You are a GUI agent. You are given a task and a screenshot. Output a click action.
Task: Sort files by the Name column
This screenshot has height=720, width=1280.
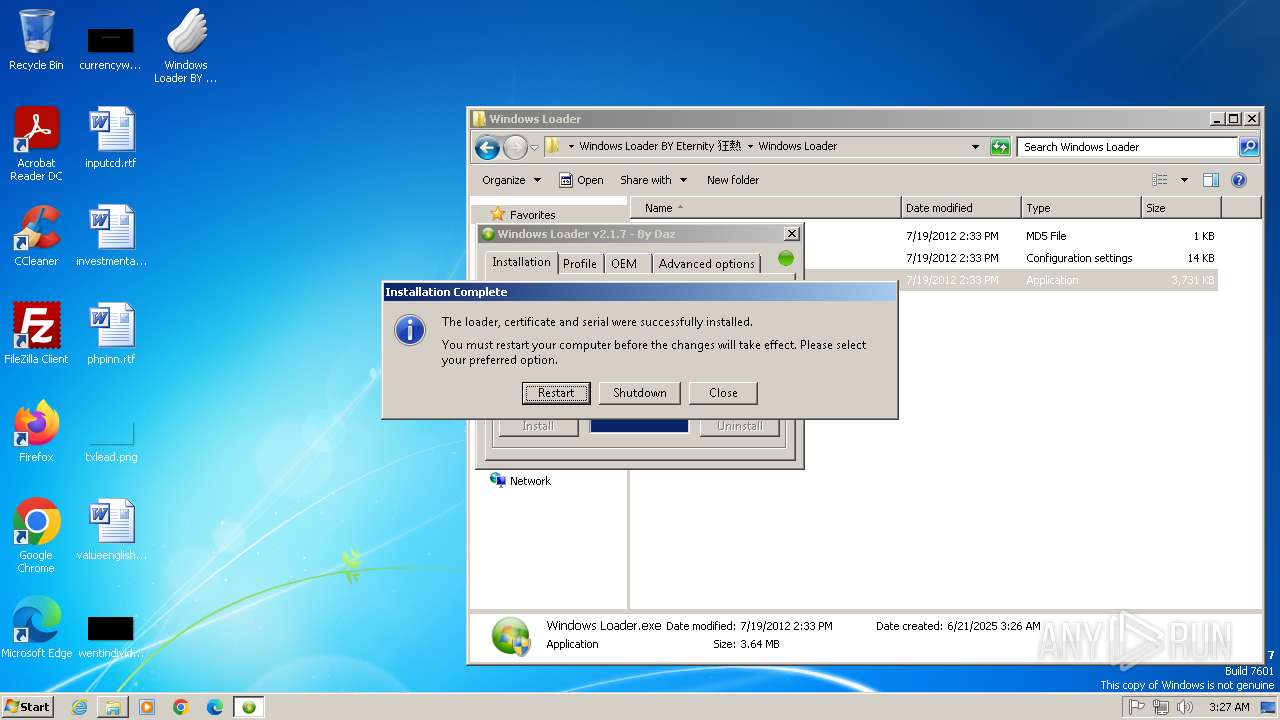tap(765, 208)
